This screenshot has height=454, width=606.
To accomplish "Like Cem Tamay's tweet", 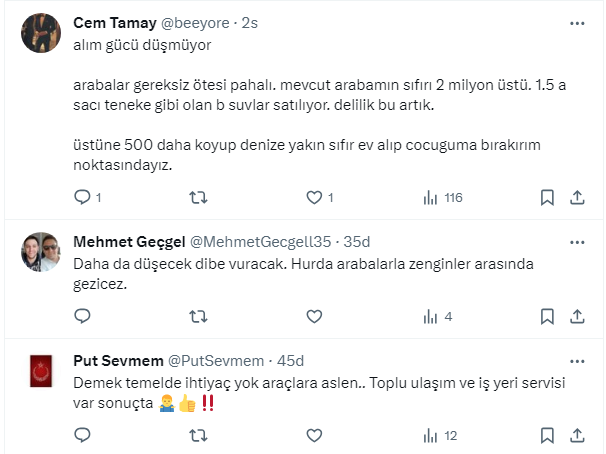I will [x=314, y=198].
